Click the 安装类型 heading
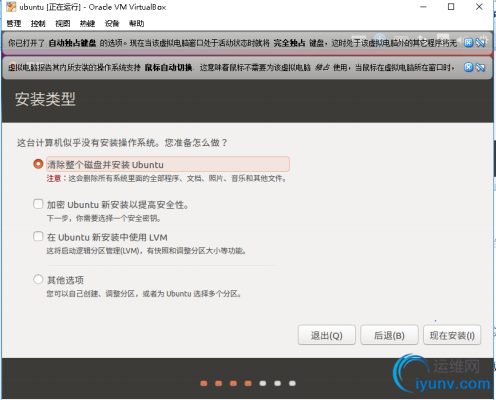Image resolution: width=496 pixels, height=400 pixels. coord(45,99)
